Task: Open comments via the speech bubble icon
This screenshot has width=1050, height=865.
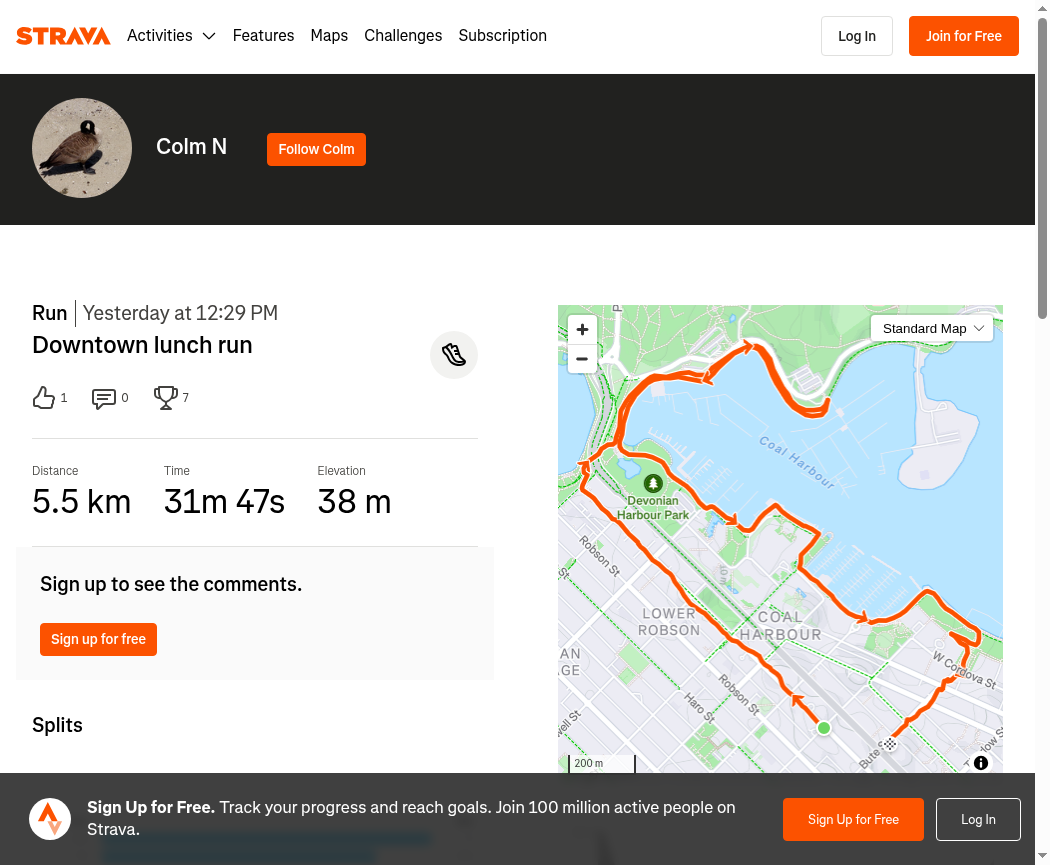Action: [x=103, y=398]
